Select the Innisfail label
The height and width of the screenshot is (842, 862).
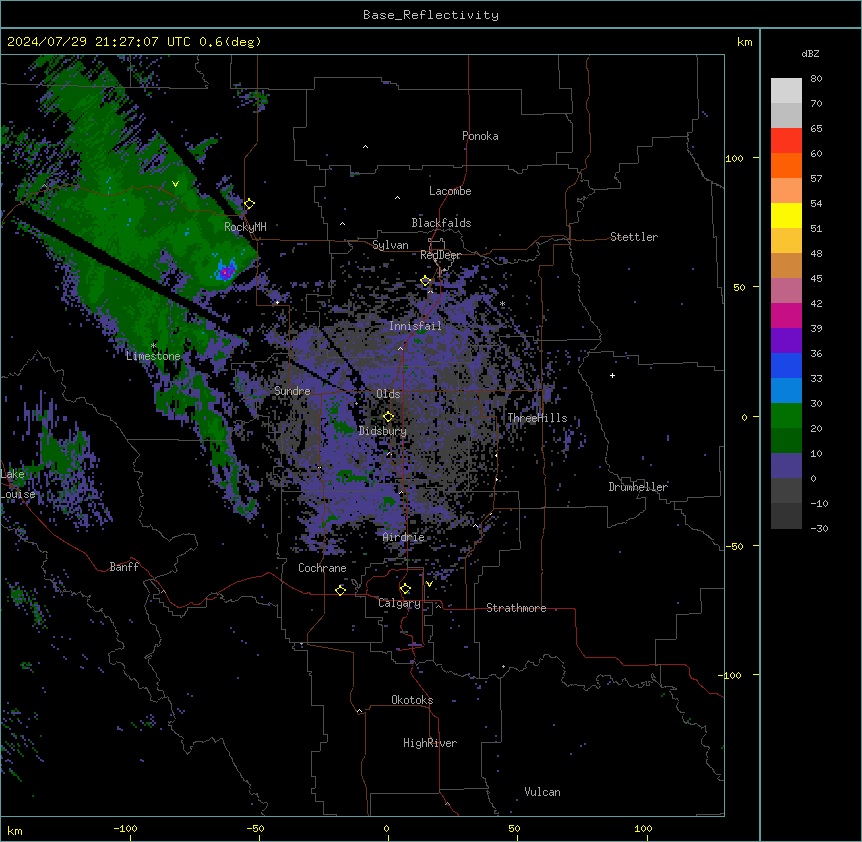tap(415, 326)
